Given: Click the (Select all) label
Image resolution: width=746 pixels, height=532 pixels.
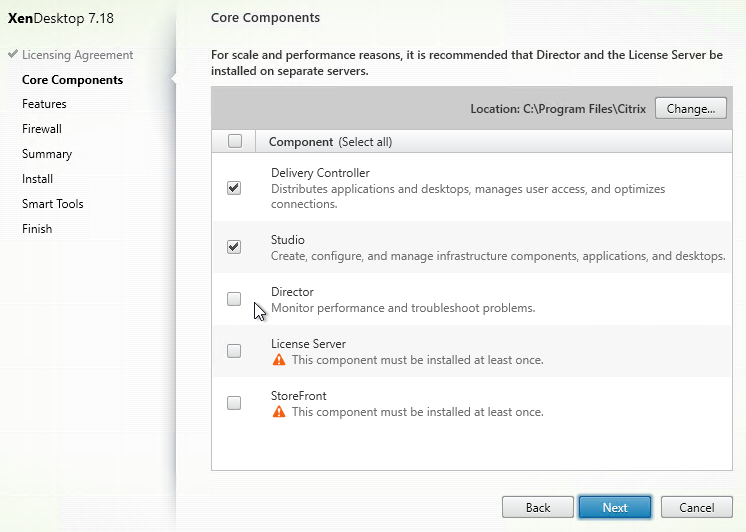Looking at the screenshot, I should (x=365, y=142).
